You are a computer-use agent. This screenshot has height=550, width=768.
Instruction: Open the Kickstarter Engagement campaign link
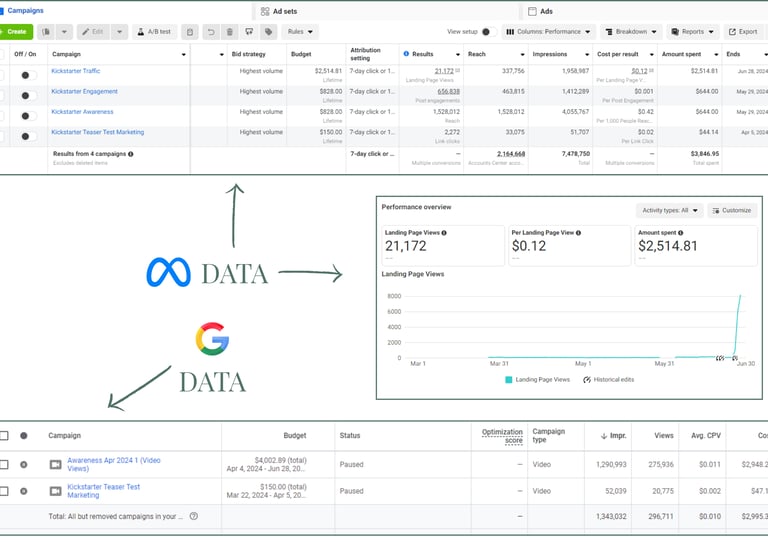pyautogui.click(x=84, y=92)
